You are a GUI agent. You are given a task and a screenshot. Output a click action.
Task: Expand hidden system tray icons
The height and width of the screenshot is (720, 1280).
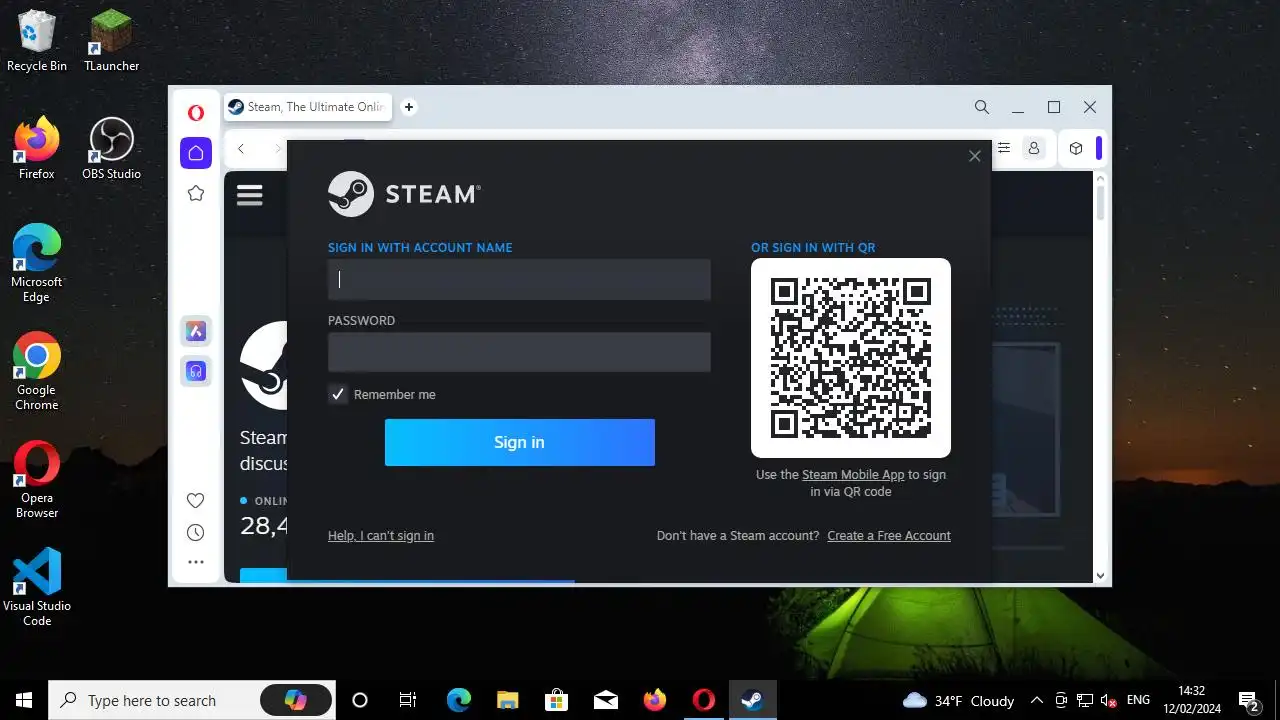pos(1037,700)
